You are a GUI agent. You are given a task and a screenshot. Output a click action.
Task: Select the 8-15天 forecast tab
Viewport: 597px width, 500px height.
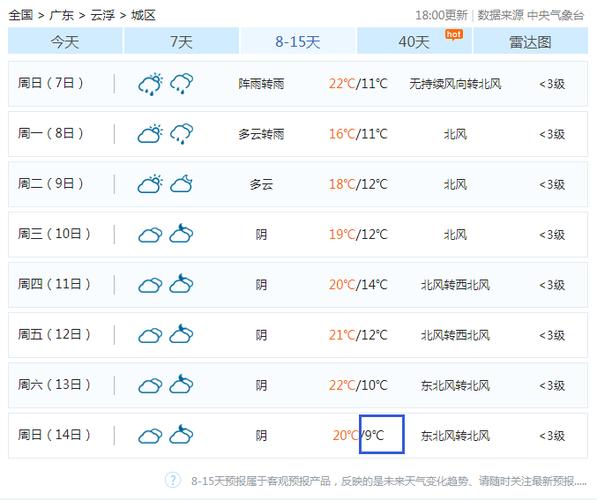(x=297, y=41)
